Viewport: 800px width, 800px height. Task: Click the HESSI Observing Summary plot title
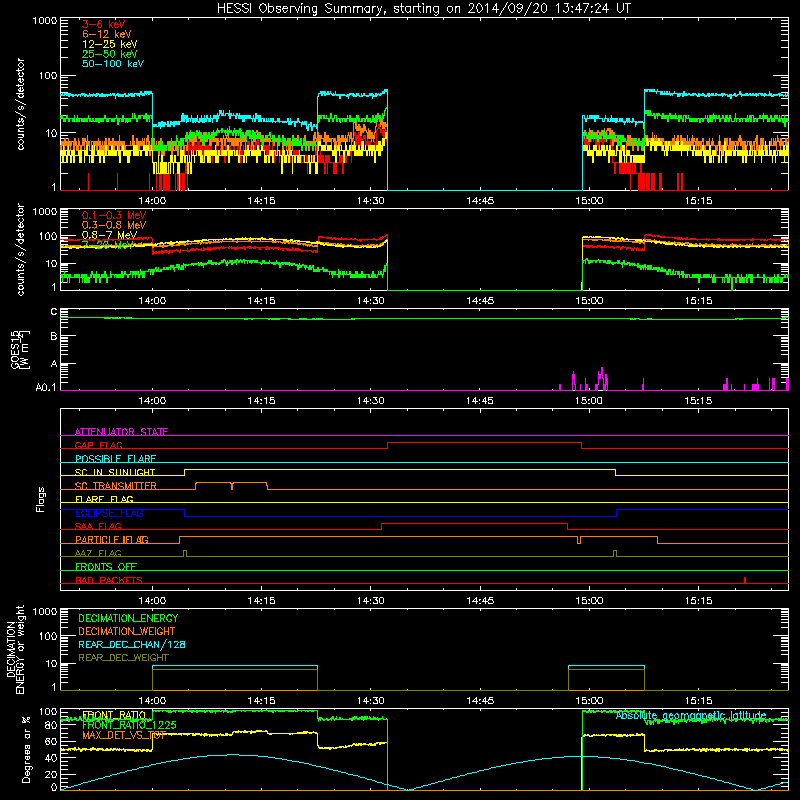424,9
